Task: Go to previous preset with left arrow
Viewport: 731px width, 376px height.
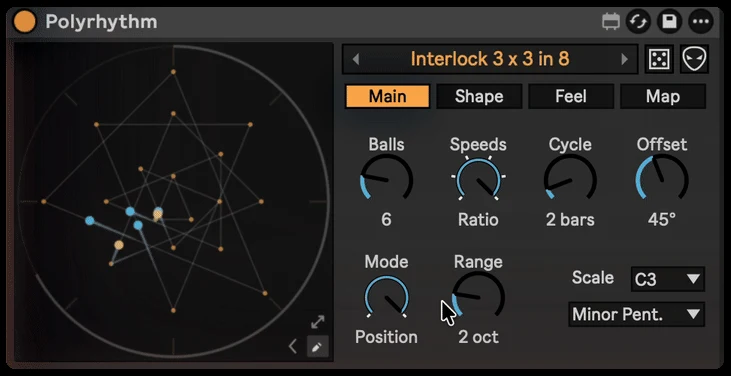Action: tap(356, 59)
